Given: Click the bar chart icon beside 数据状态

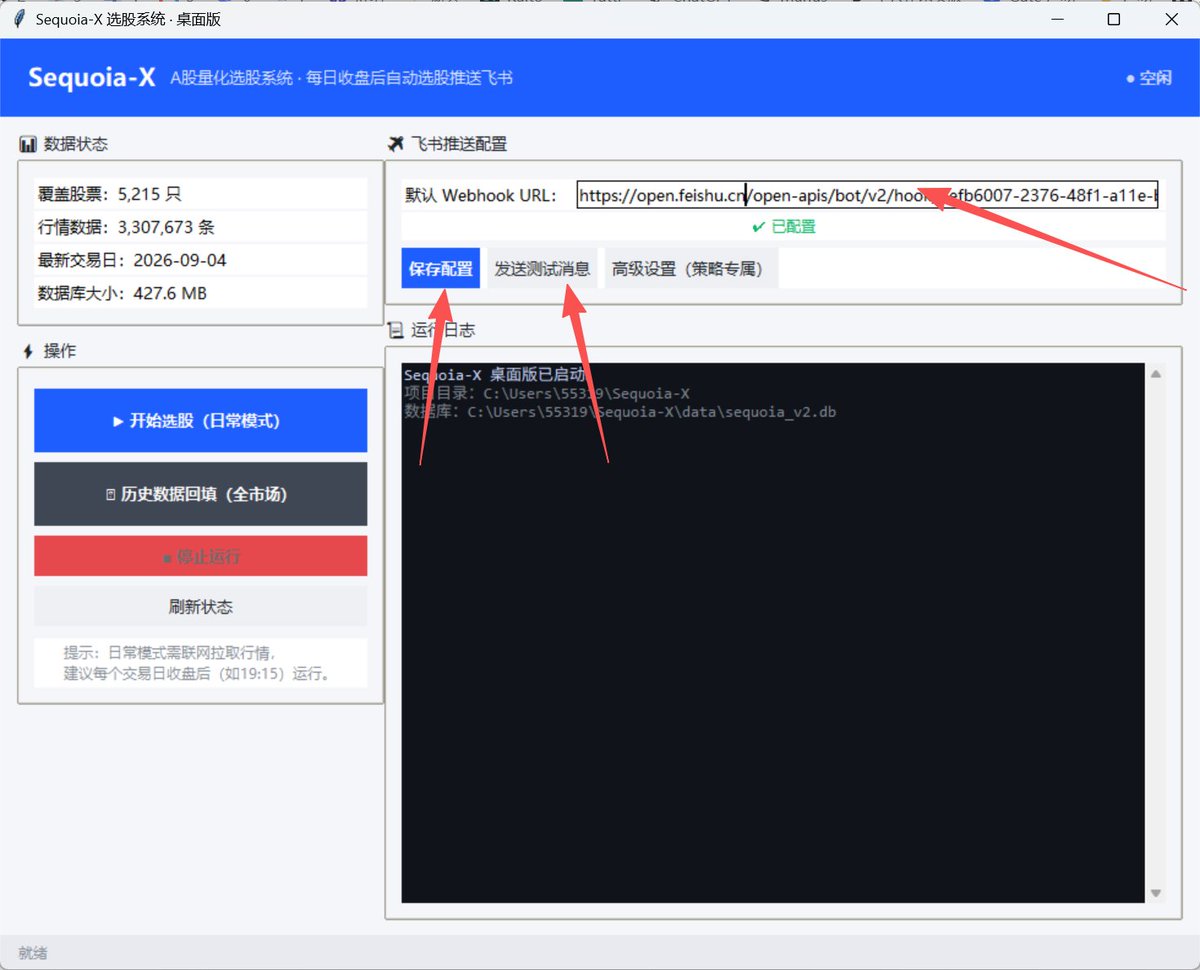Looking at the screenshot, I should coord(28,144).
